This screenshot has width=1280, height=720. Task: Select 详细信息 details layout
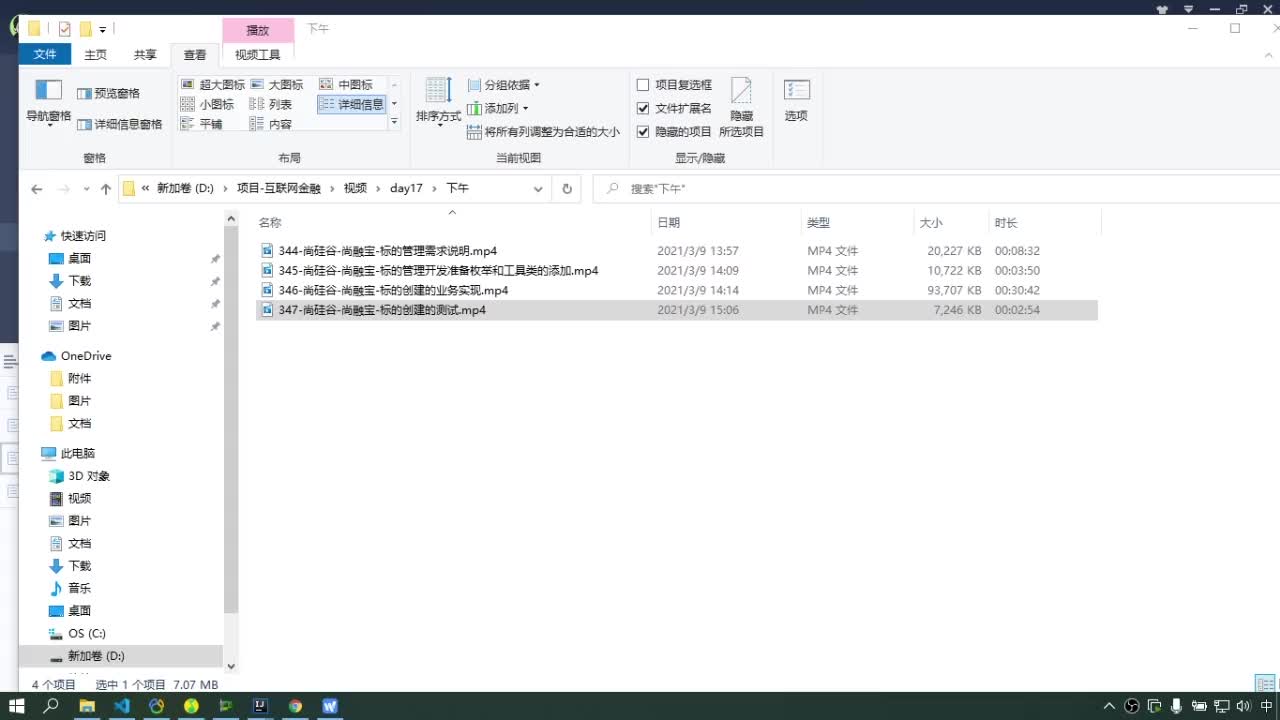[351, 104]
